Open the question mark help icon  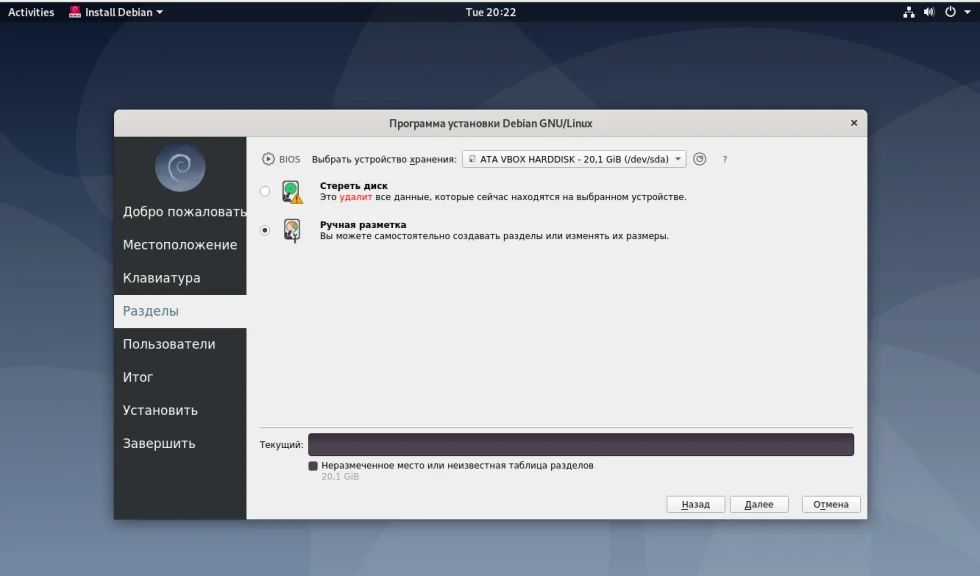(x=725, y=159)
